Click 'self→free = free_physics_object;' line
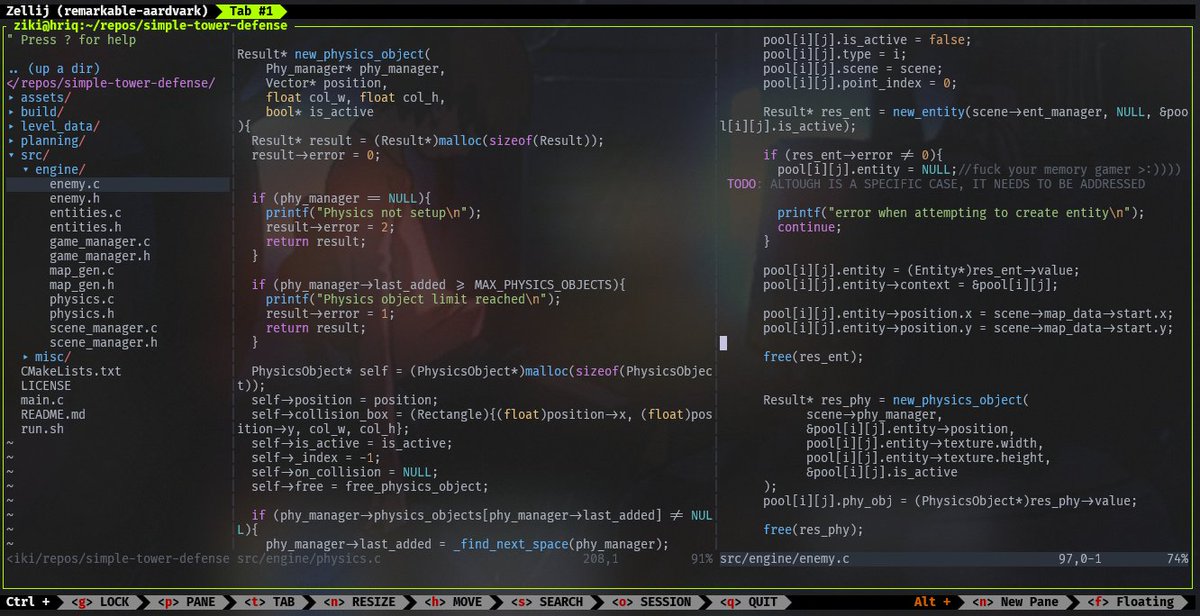 (369, 487)
